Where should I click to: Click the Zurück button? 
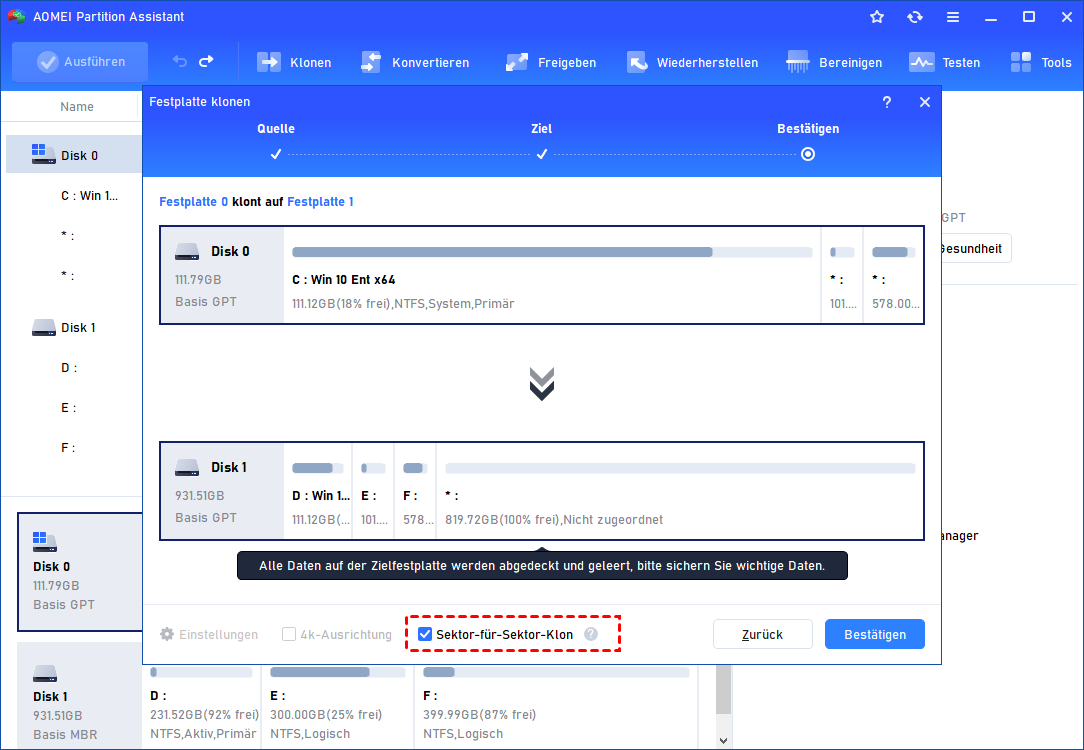(762, 634)
